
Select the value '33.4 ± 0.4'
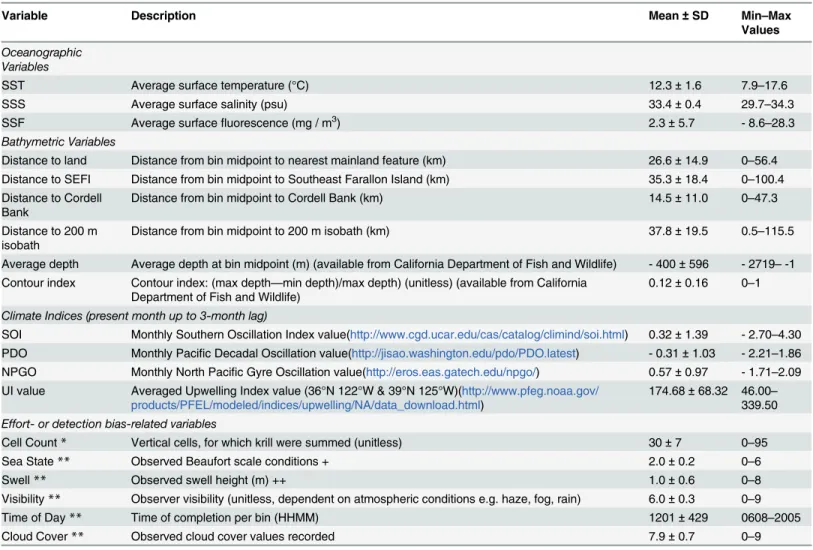point(675,104)
